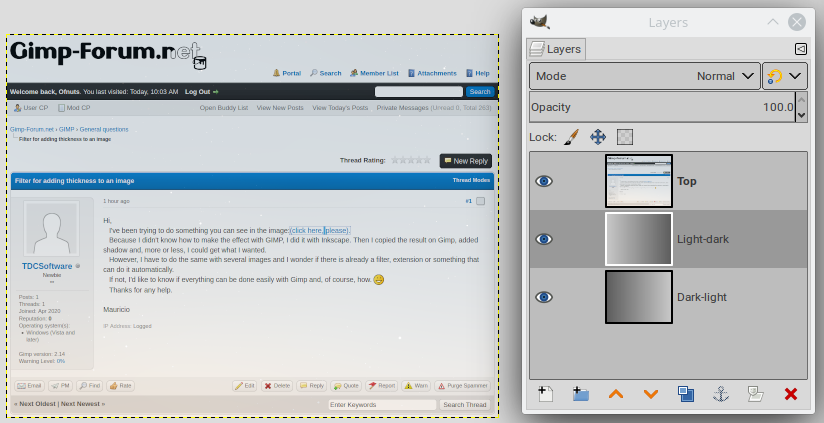Anchor the floating layer
824x423 pixels.
coord(720,394)
